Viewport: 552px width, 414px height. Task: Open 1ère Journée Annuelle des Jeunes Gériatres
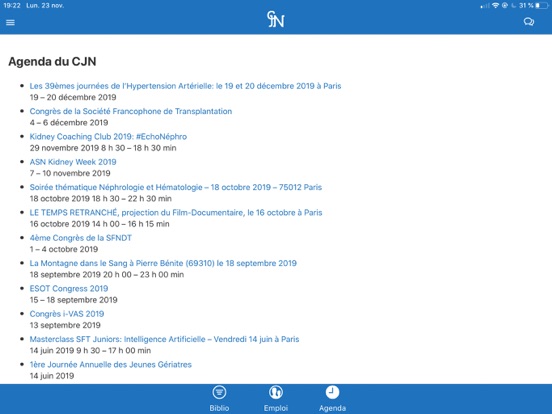coord(111,365)
